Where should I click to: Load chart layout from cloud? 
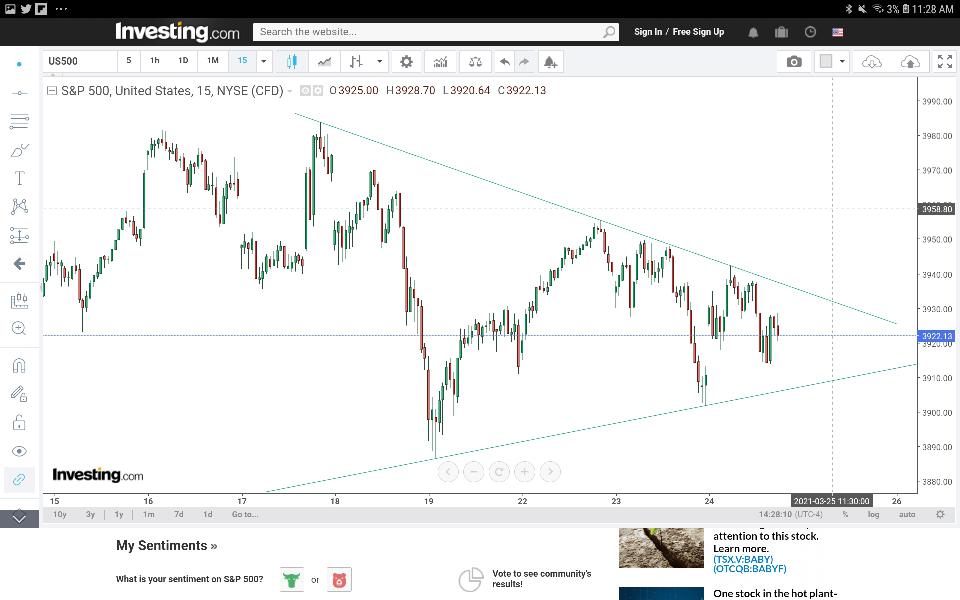tap(872, 61)
